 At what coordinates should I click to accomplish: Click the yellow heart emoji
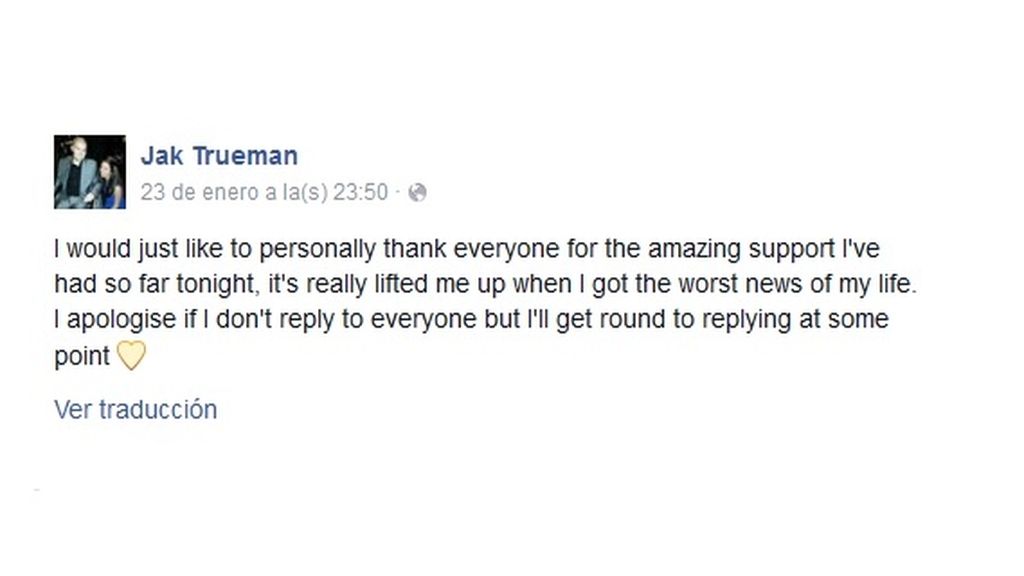(x=131, y=356)
